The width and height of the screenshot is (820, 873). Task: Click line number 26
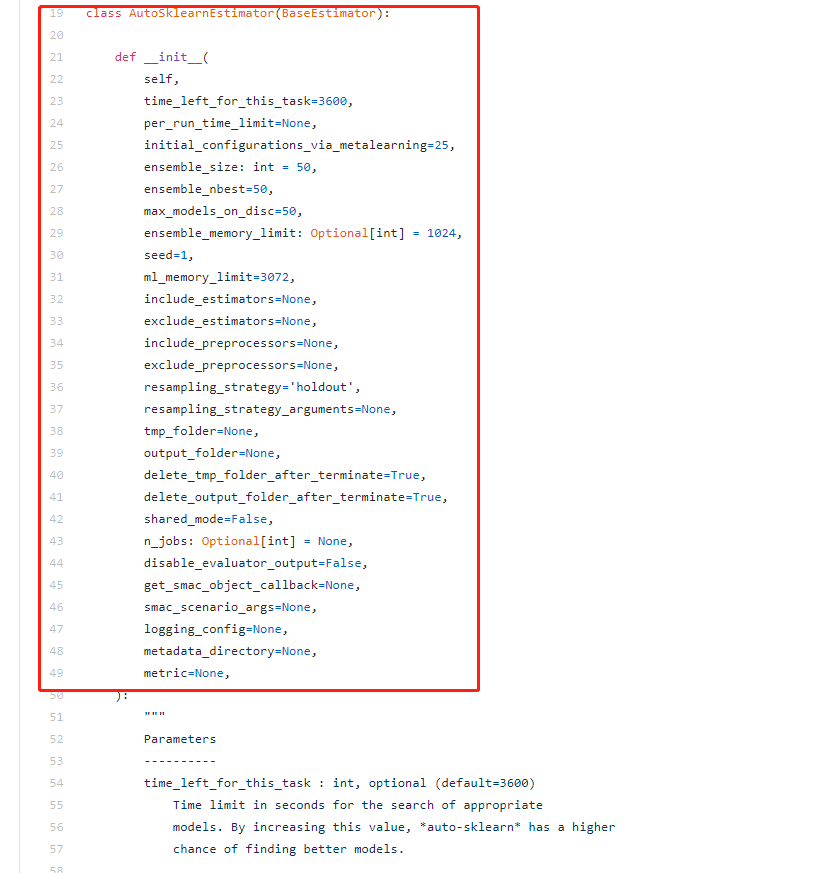coord(56,167)
